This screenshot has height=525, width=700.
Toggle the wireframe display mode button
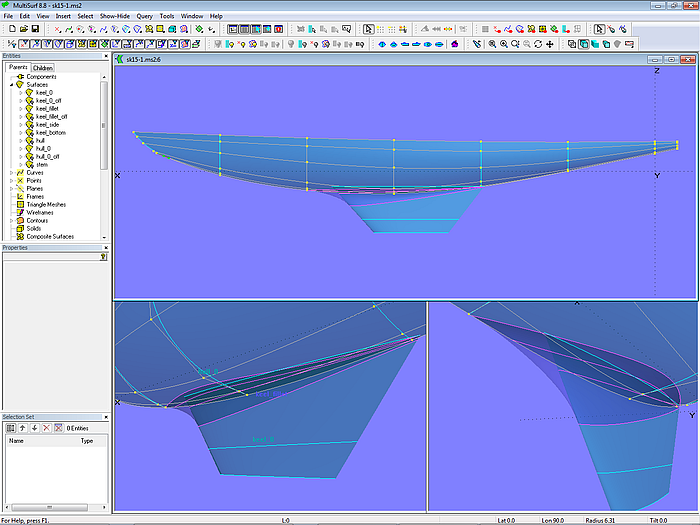pyautogui.click(x=572, y=44)
